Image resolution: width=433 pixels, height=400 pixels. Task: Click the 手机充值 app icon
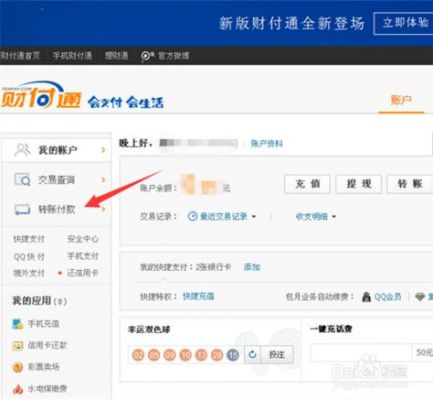point(17,324)
